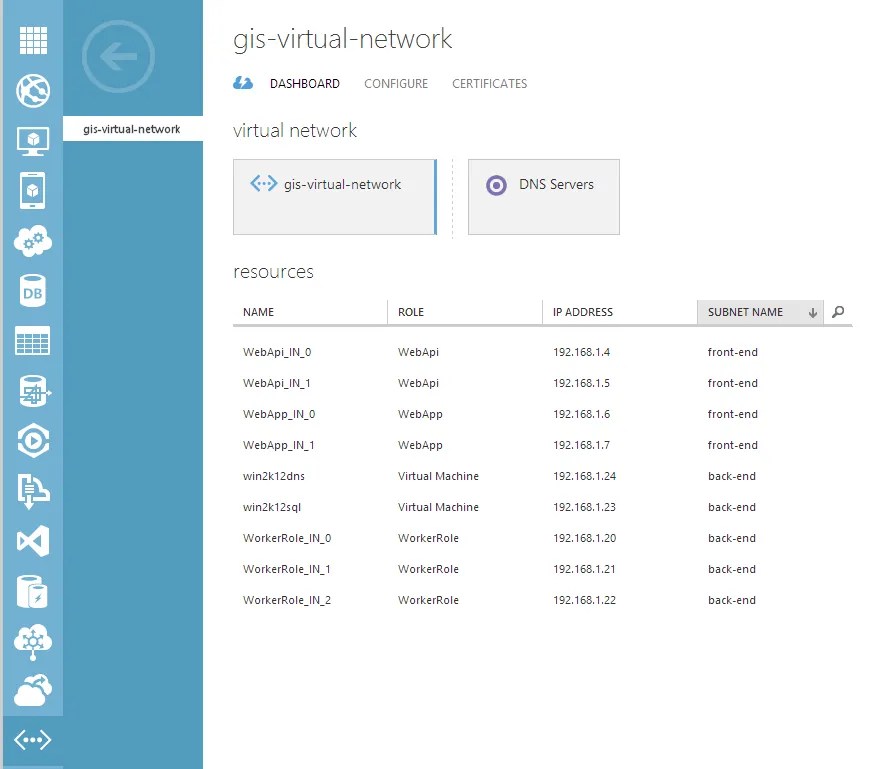Click IP address 192.168.1.20
The height and width of the screenshot is (769, 875).
[x=584, y=538]
